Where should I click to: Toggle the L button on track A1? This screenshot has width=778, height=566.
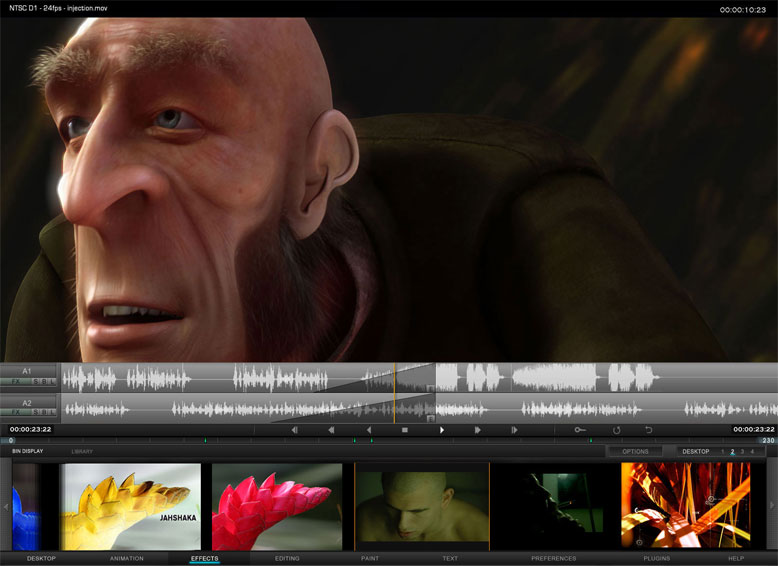pyautogui.click(x=52, y=381)
